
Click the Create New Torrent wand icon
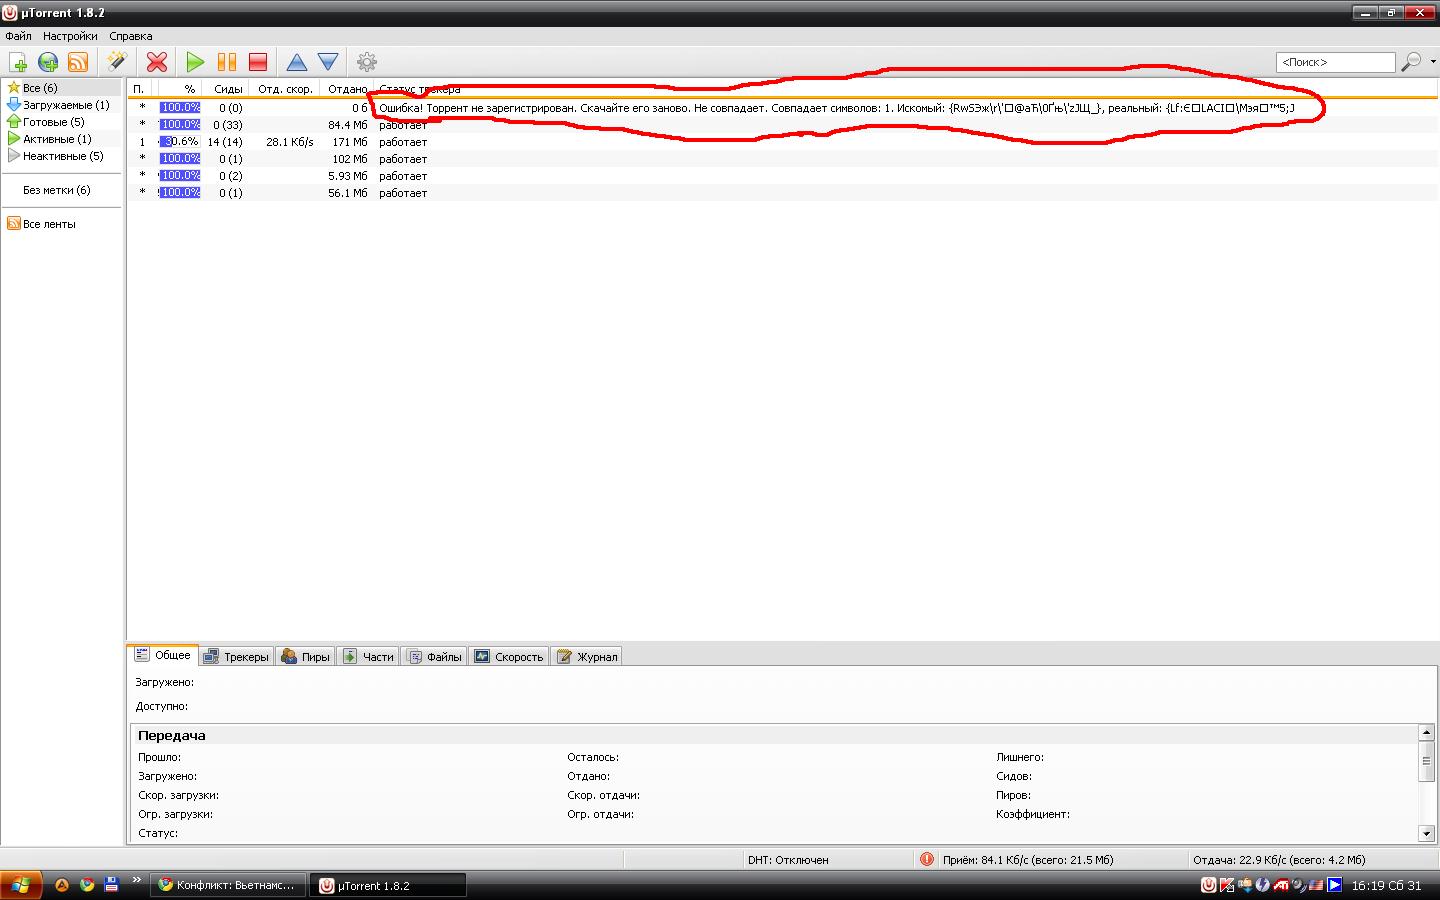117,62
